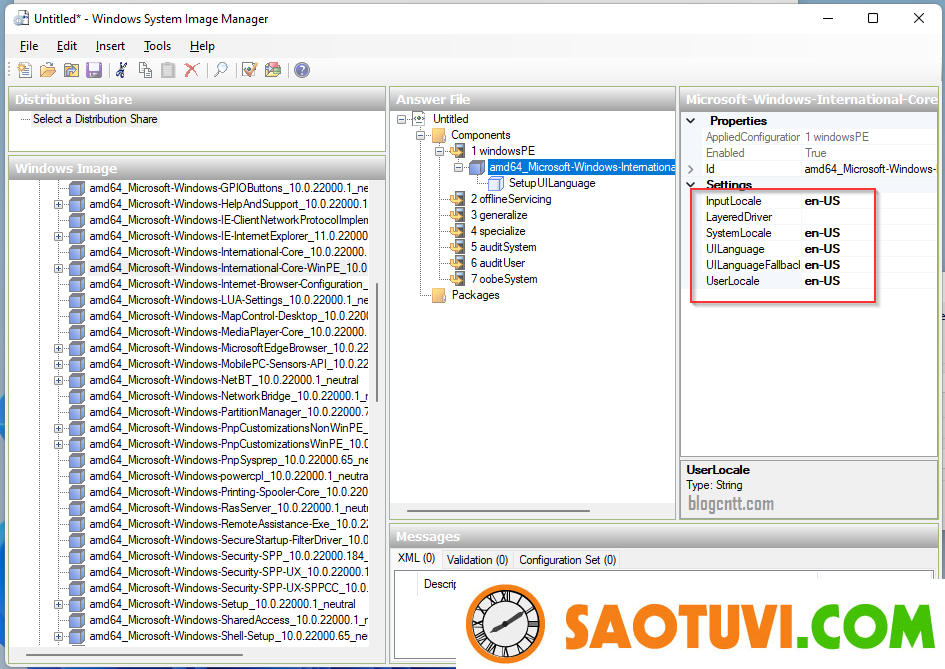945x669 pixels.
Task: Expand the International-Core-WinPE component node
Action: (58, 268)
